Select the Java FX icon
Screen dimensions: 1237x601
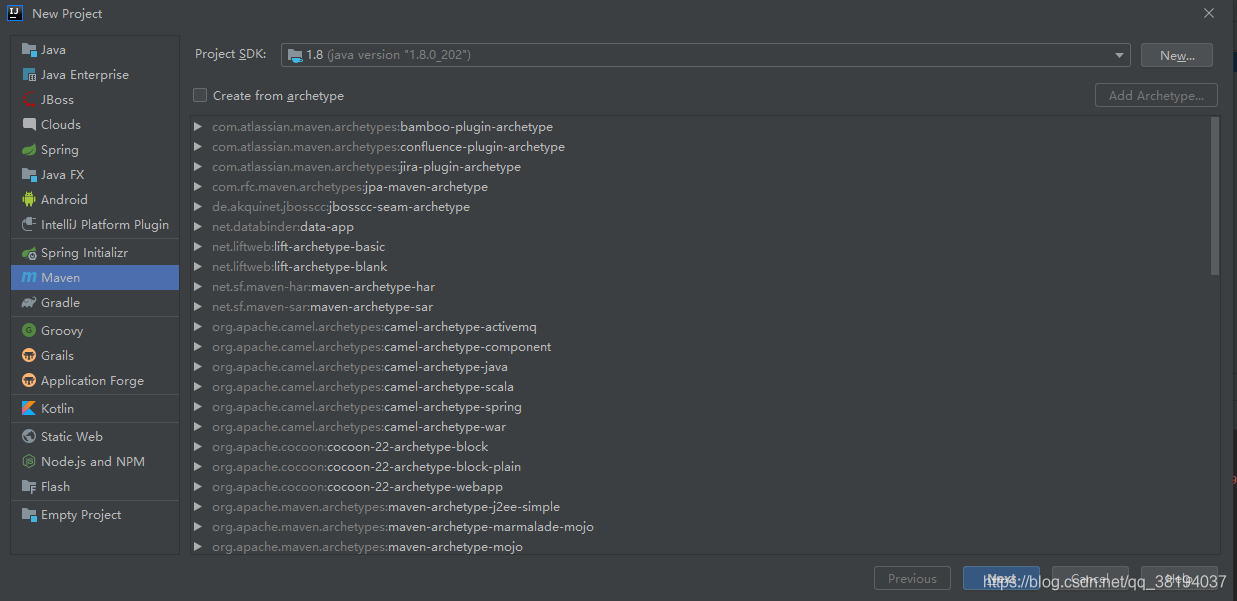tap(30, 175)
